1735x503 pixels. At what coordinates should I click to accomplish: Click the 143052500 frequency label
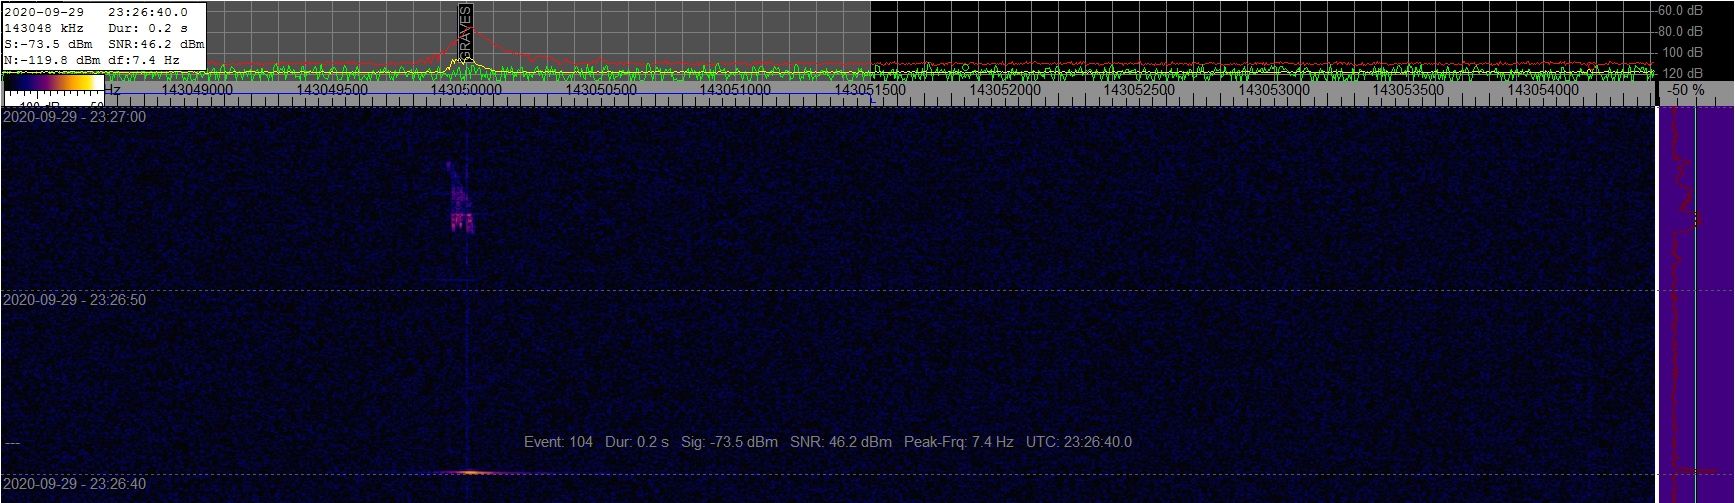[1139, 90]
